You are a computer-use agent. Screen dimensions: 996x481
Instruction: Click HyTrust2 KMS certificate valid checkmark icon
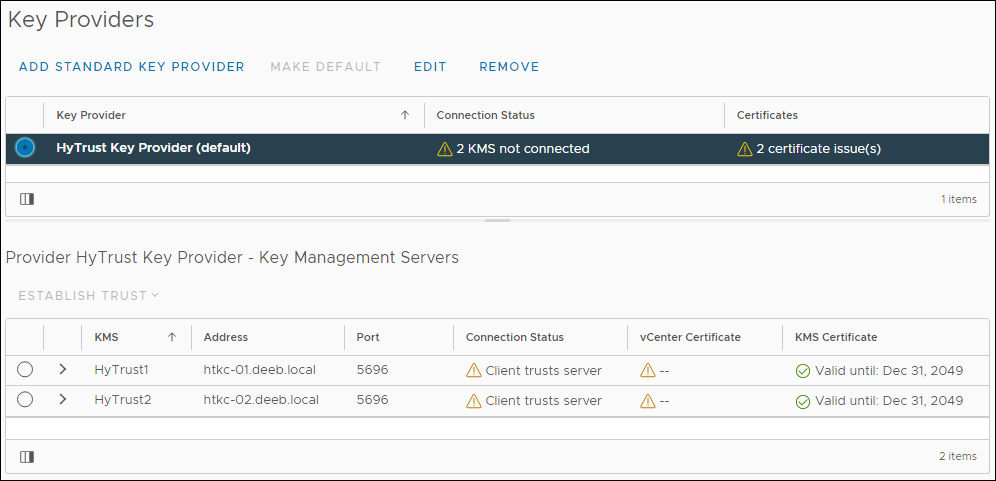click(x=803, y=402)
